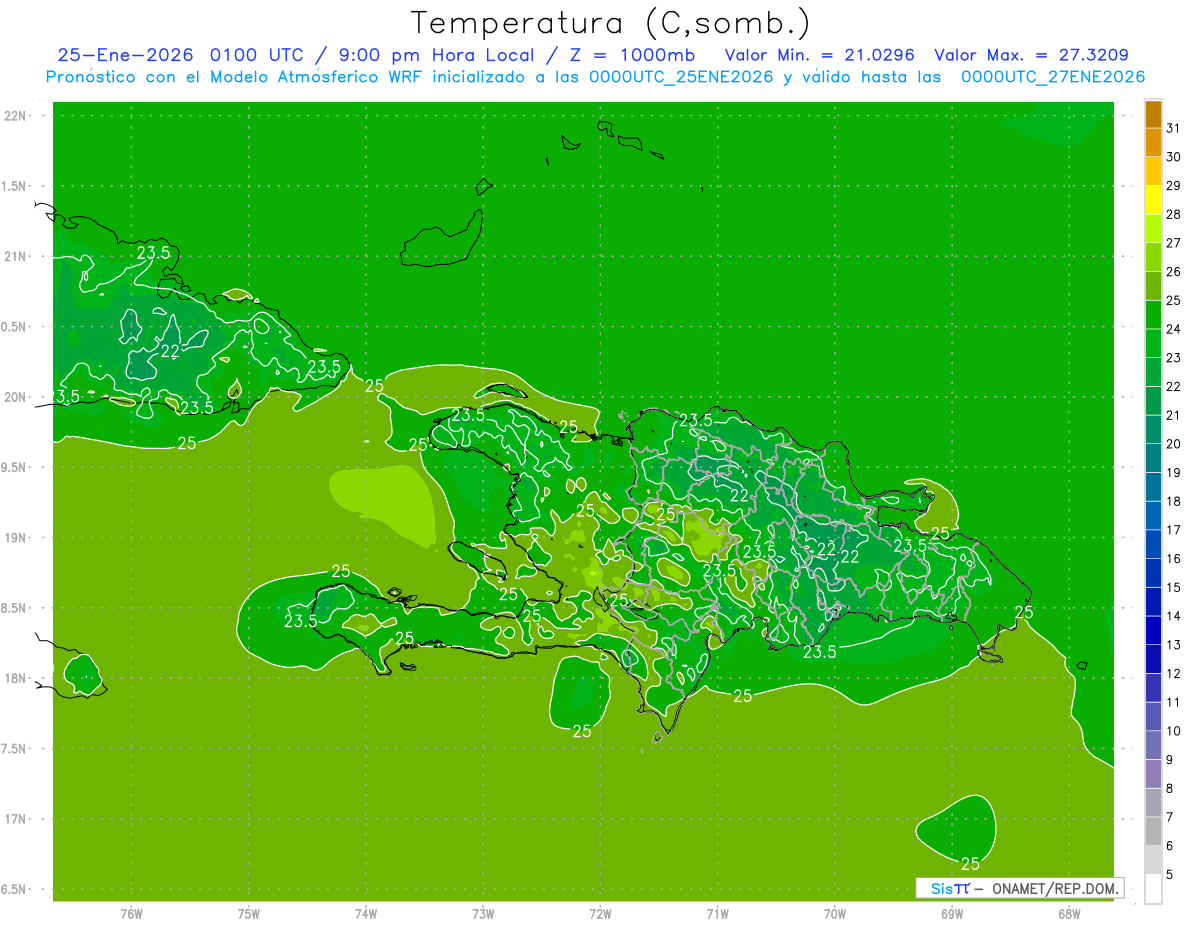
Task: Click the legend value "10"
Action: click(1173, 731)
